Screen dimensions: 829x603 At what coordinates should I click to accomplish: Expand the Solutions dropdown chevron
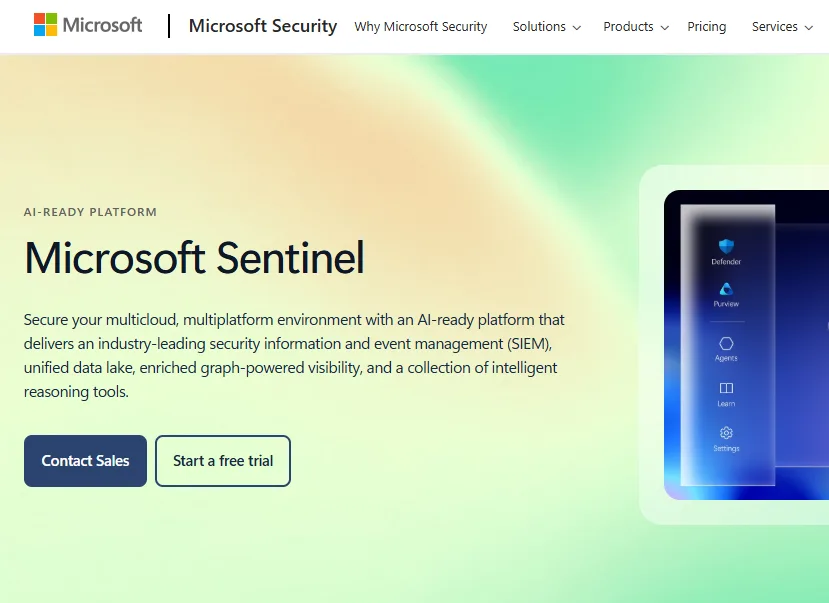pos(575,28)
